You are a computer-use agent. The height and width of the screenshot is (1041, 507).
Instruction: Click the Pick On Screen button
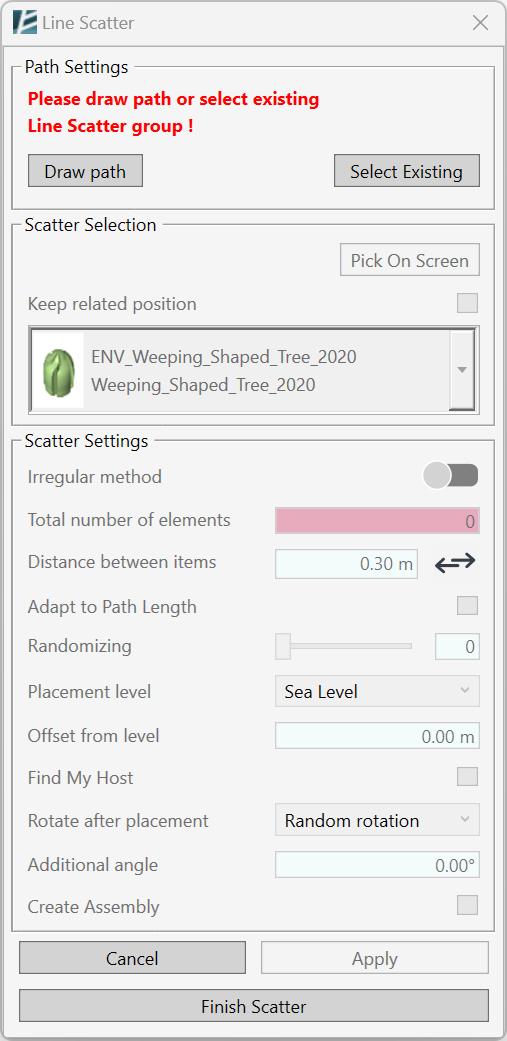pyautogui.click(x=409, y=260)
